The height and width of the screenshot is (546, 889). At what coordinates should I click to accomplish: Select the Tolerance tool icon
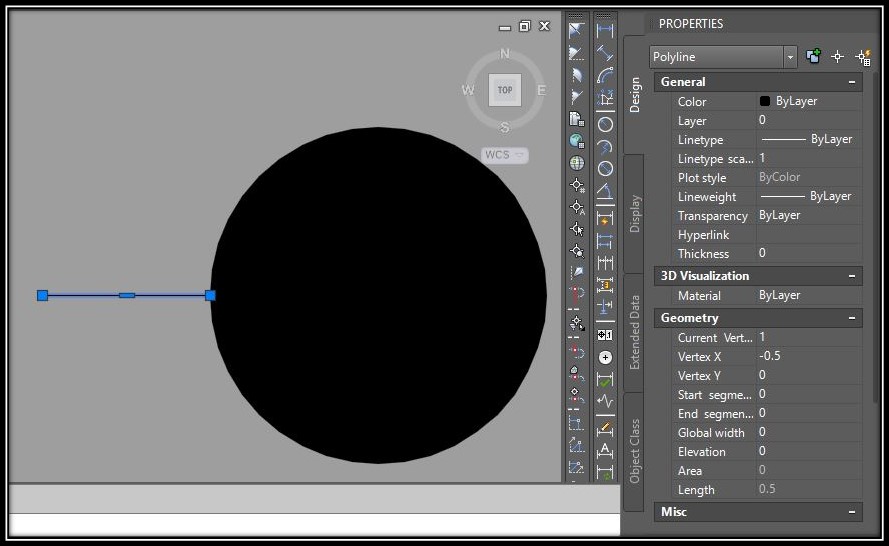[x=605, y=335]
